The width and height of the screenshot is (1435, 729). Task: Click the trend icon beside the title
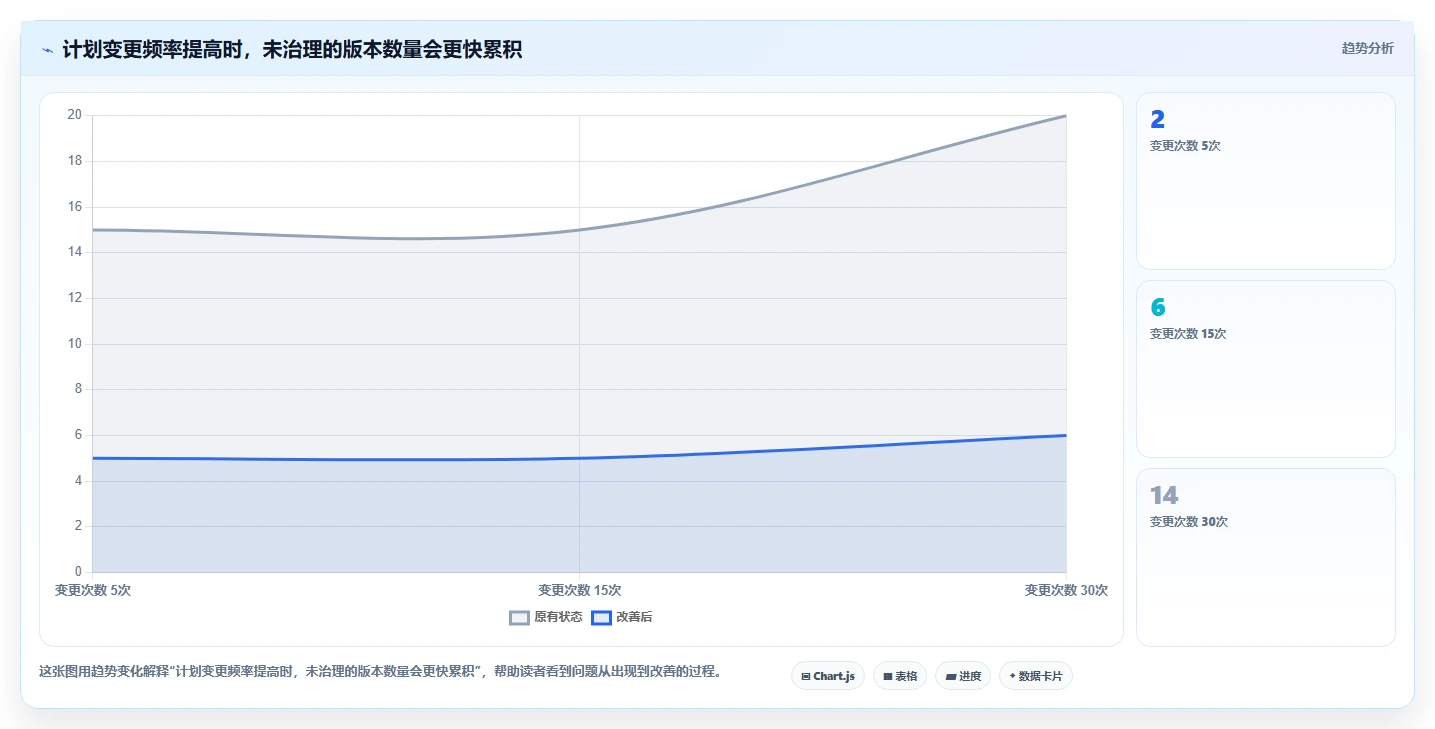pos(47,50)
